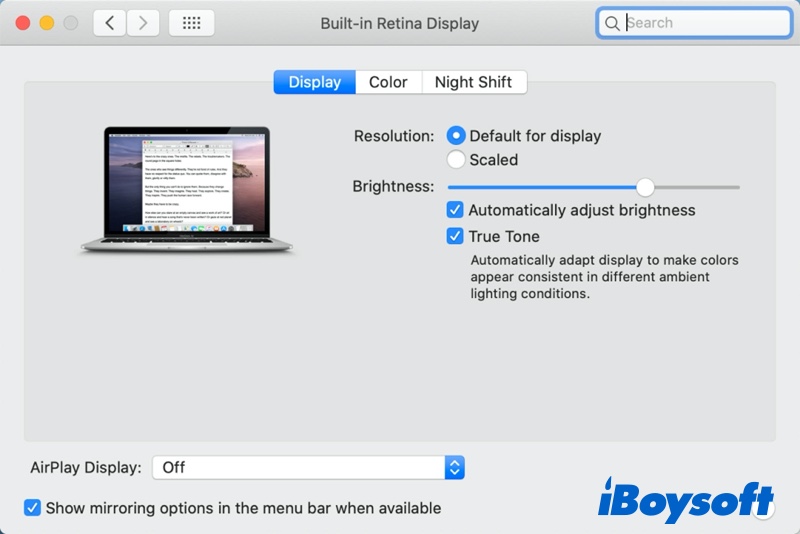Go forward with the right chevron button
Viewport: 800px width, 534px height.
coord(143,23)
